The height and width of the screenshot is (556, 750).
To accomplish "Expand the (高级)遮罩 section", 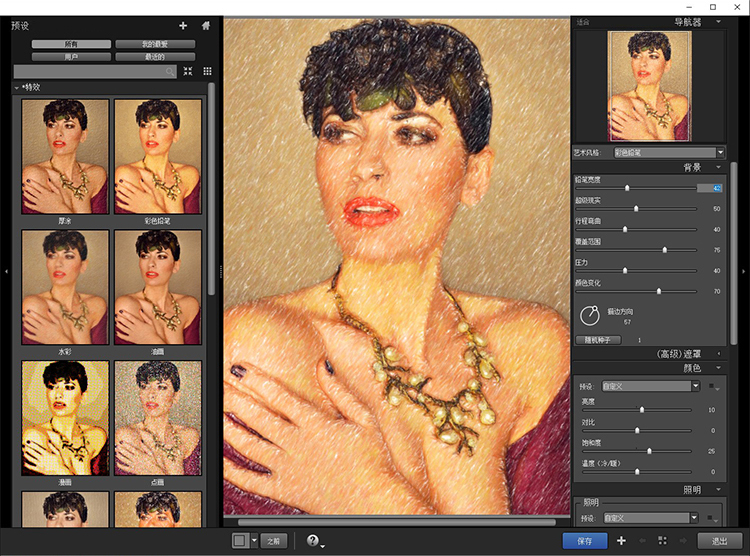I will click(718, 354).
